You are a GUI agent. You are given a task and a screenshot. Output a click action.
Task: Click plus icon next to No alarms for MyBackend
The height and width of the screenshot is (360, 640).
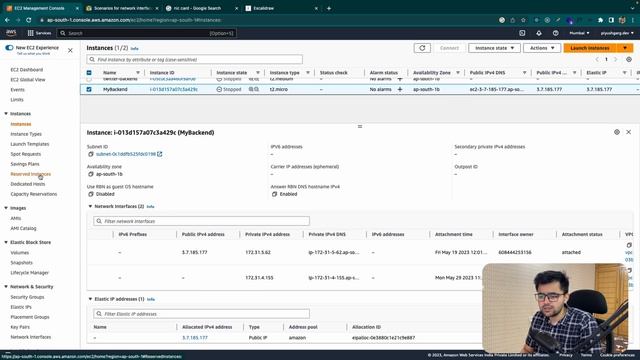[x=400, y=89]
